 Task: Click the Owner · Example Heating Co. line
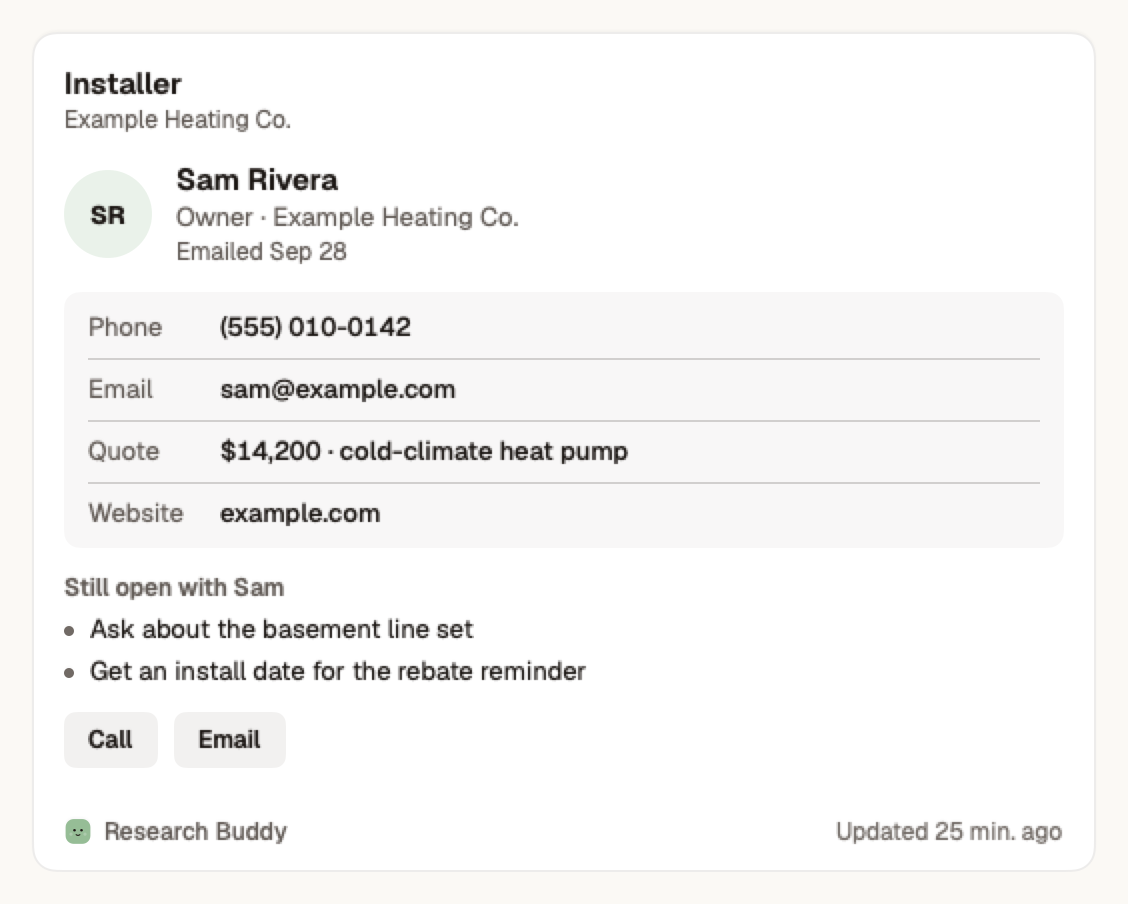coord(347,217)
